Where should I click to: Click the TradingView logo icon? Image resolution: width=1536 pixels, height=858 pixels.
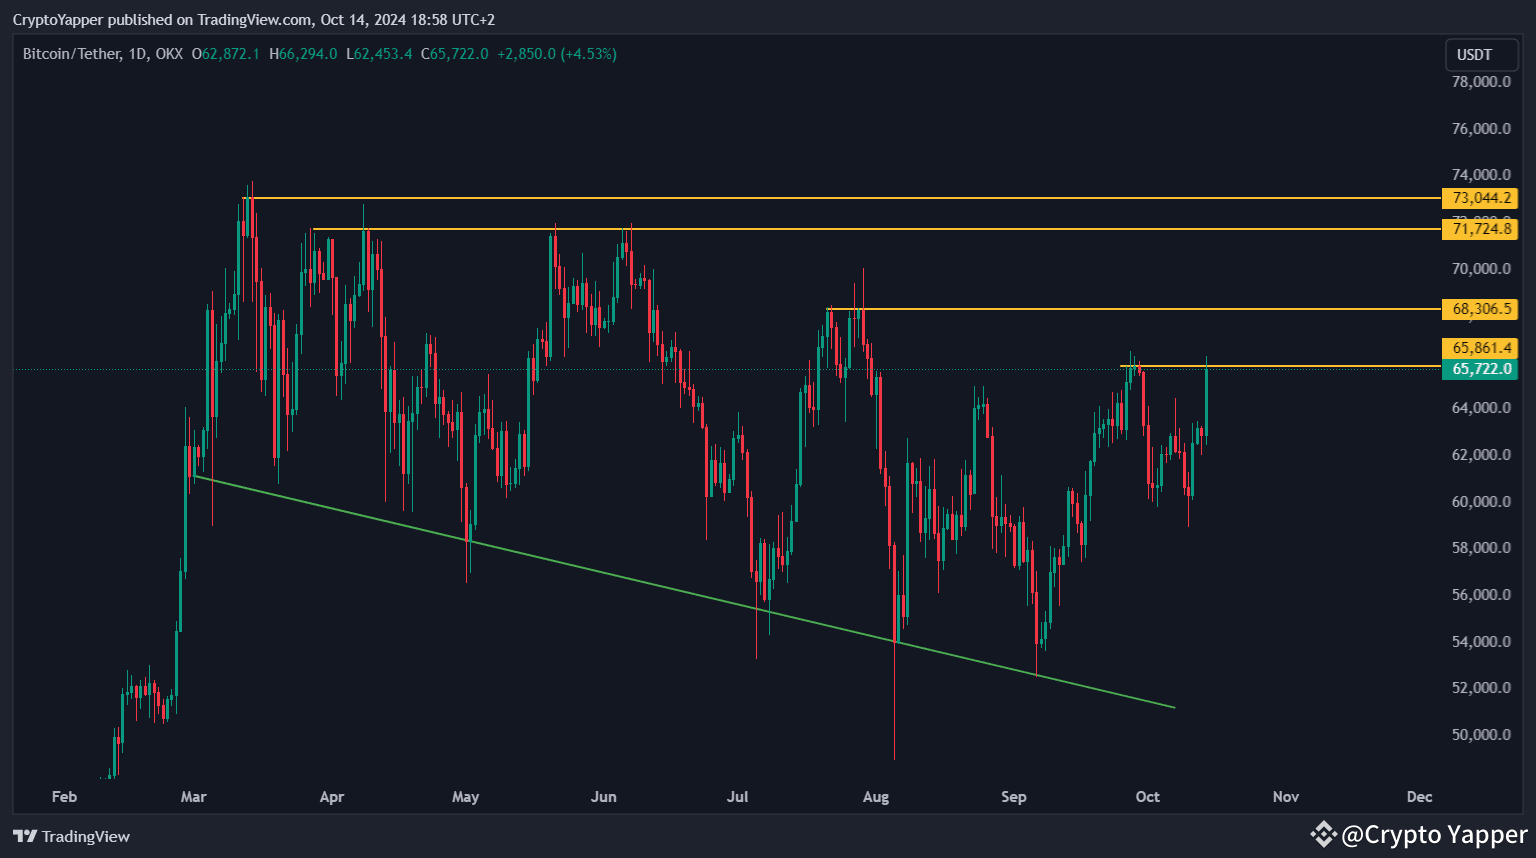24,836
